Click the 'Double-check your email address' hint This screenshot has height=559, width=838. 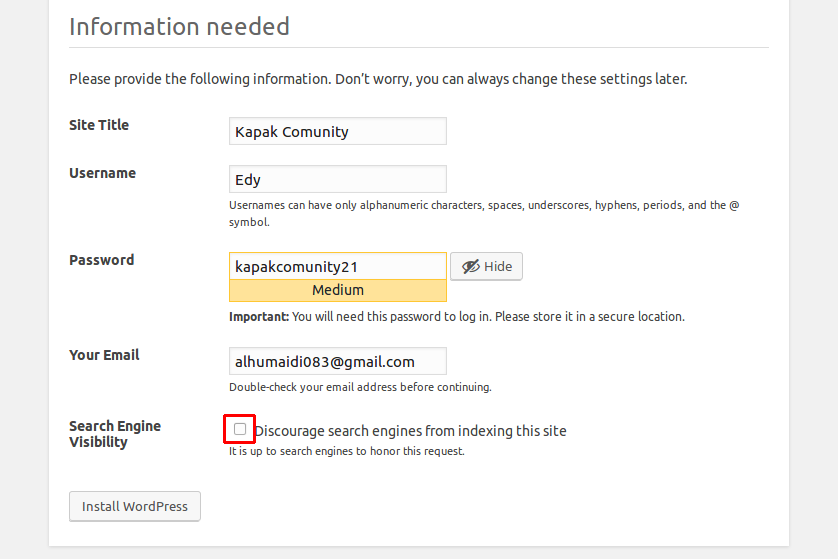click(360, 387)
